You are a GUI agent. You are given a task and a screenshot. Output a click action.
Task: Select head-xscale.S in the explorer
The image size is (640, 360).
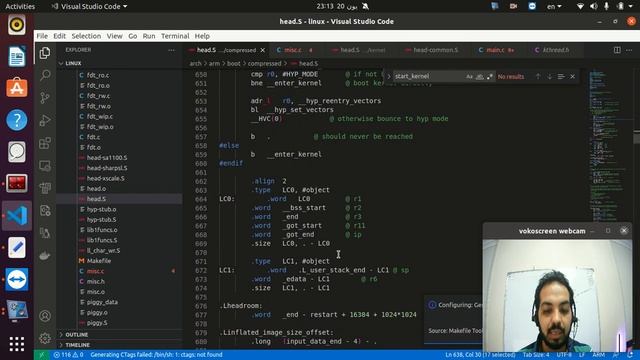pyautogui.click(x=105, y=178)
